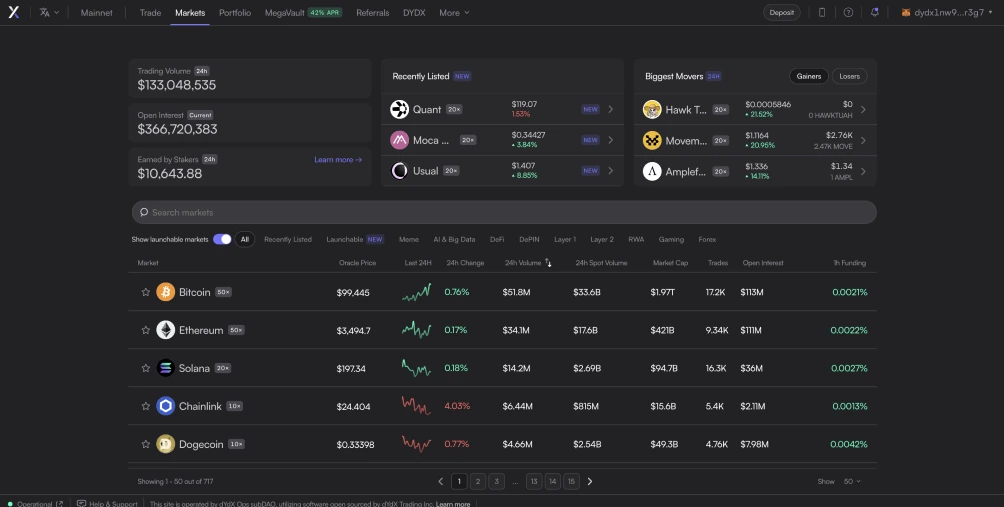Click the chevron on the Hawk Tuah row
The height and width of the screenshot is (507, 1004).
pyautogui.click(x=863, y=109)
